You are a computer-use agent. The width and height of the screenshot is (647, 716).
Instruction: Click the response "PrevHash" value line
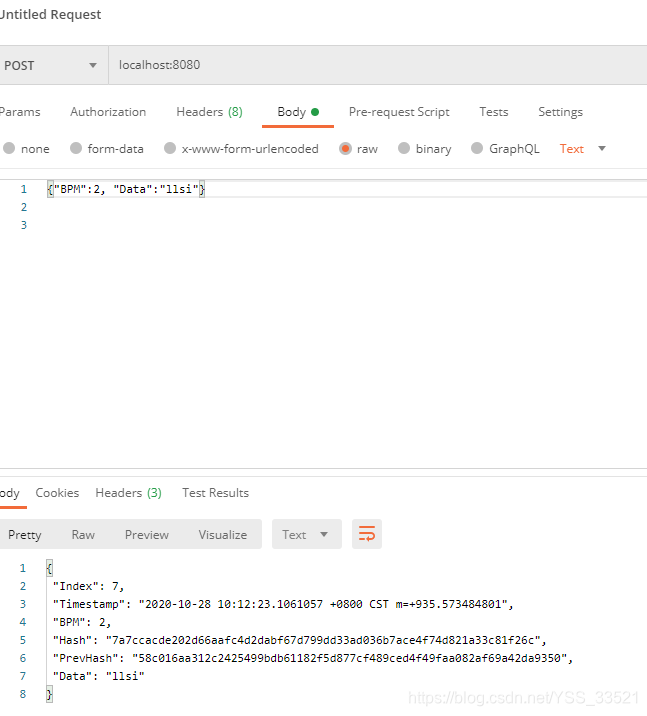(x=313, y=658)
